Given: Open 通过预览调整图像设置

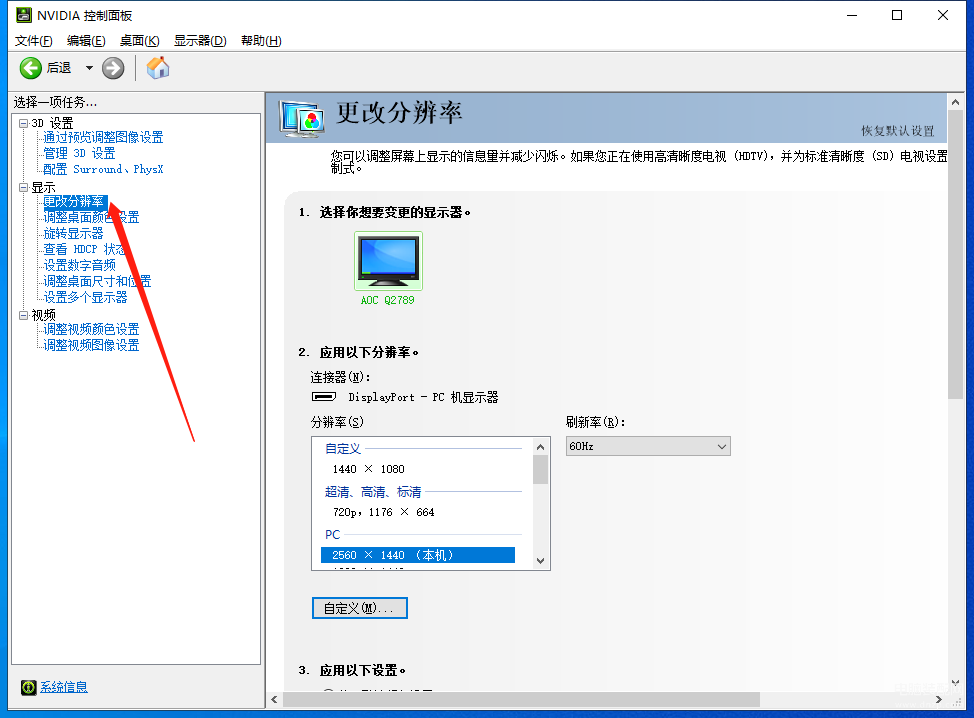Looking at the screenshot, I should point(103,137).
